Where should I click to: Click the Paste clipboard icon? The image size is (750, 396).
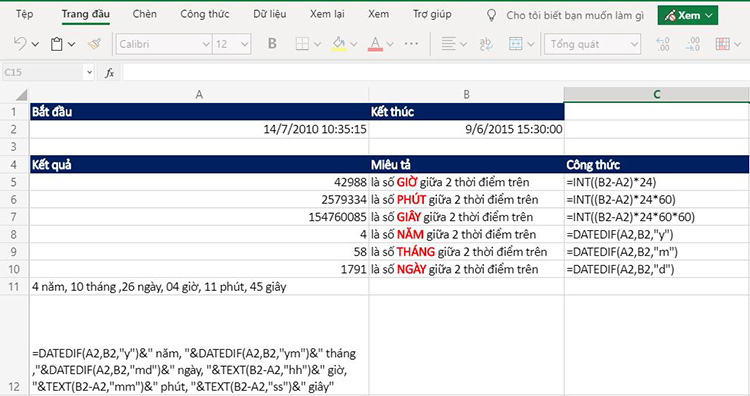tap(57, 44)
